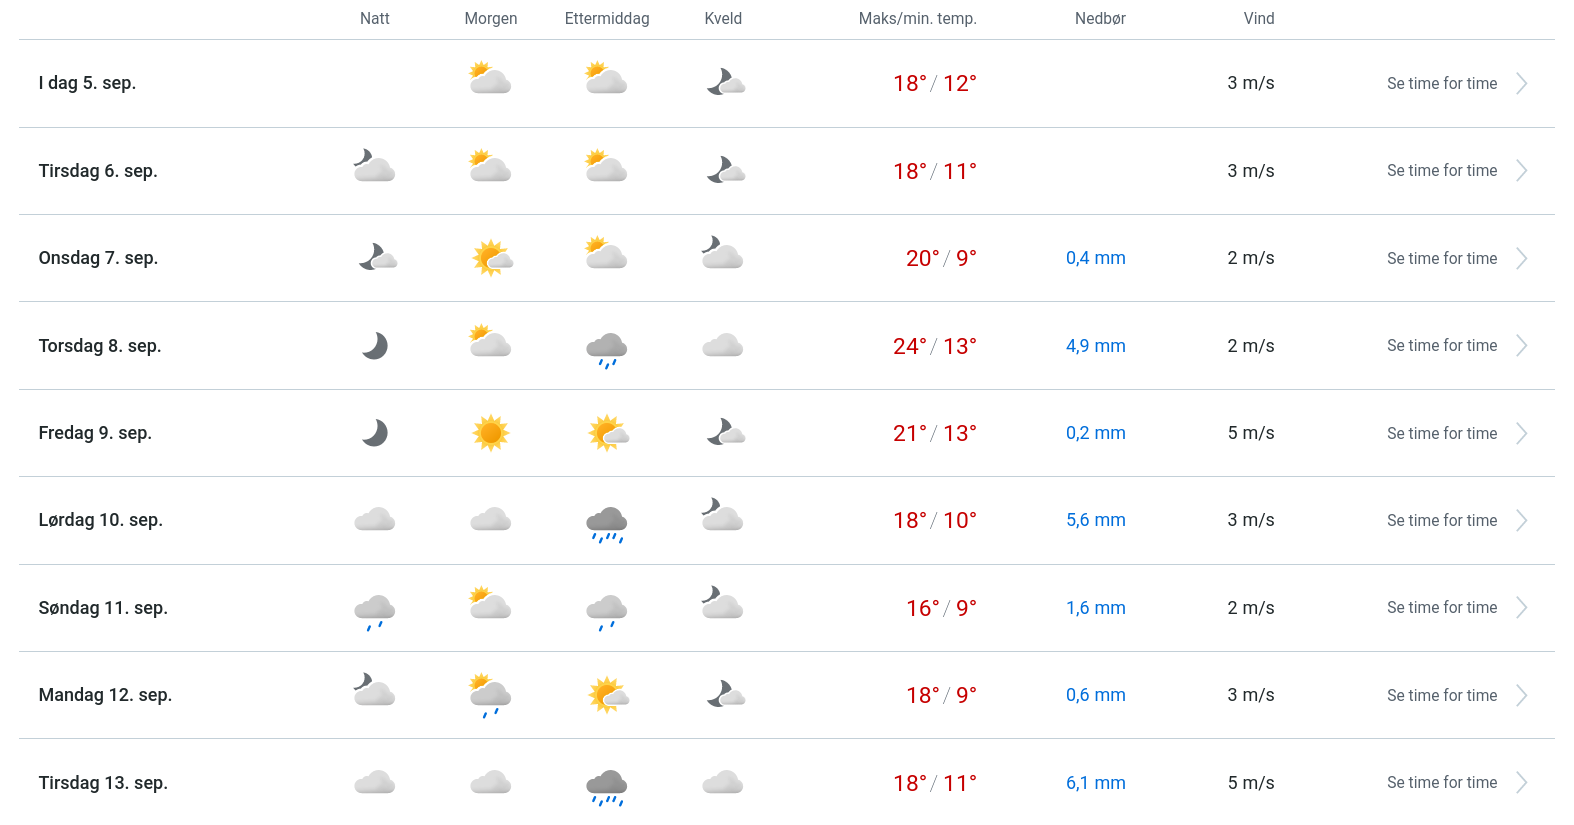Screen dimensions: 1574x825
Task: Expand the Lørdag 10. sep. row chevron
Action: (x=1522, y=521)
